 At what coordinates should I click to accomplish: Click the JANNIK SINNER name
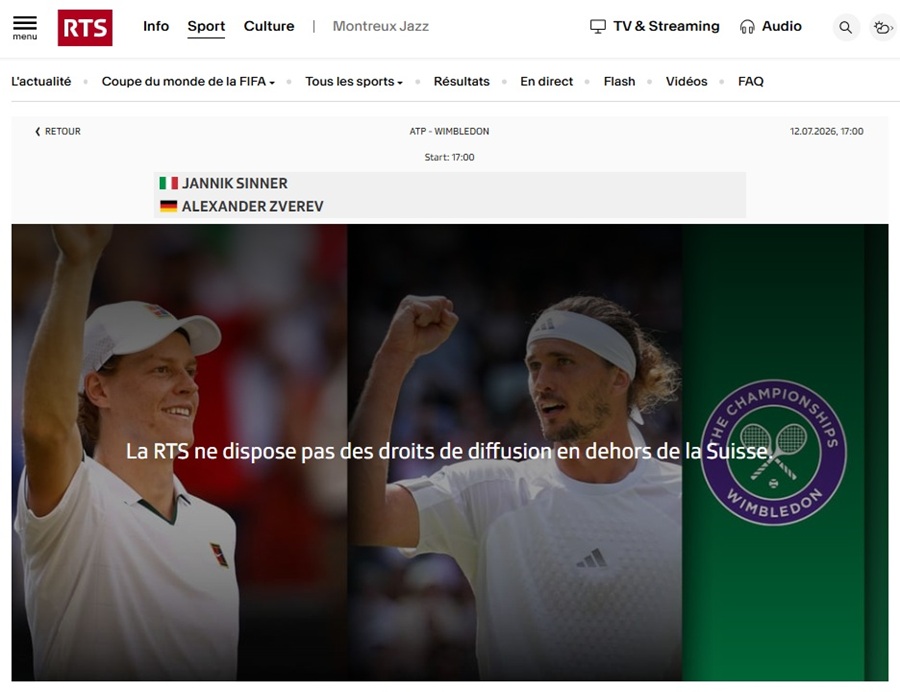click(x=235, y=183)
